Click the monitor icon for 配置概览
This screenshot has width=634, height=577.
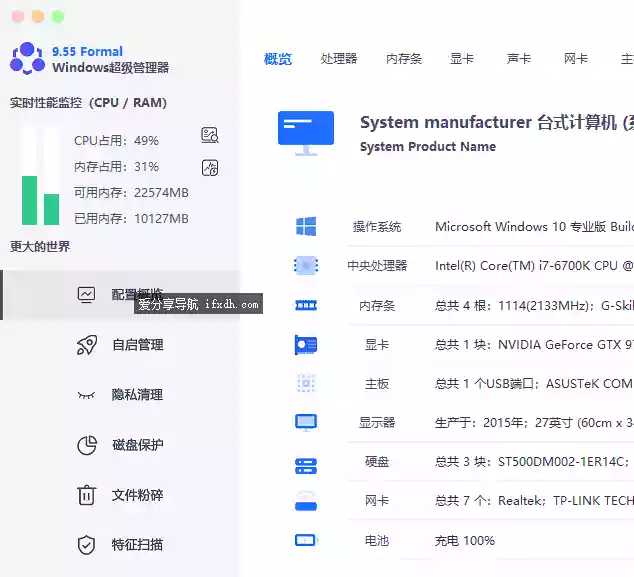(87, 295)
